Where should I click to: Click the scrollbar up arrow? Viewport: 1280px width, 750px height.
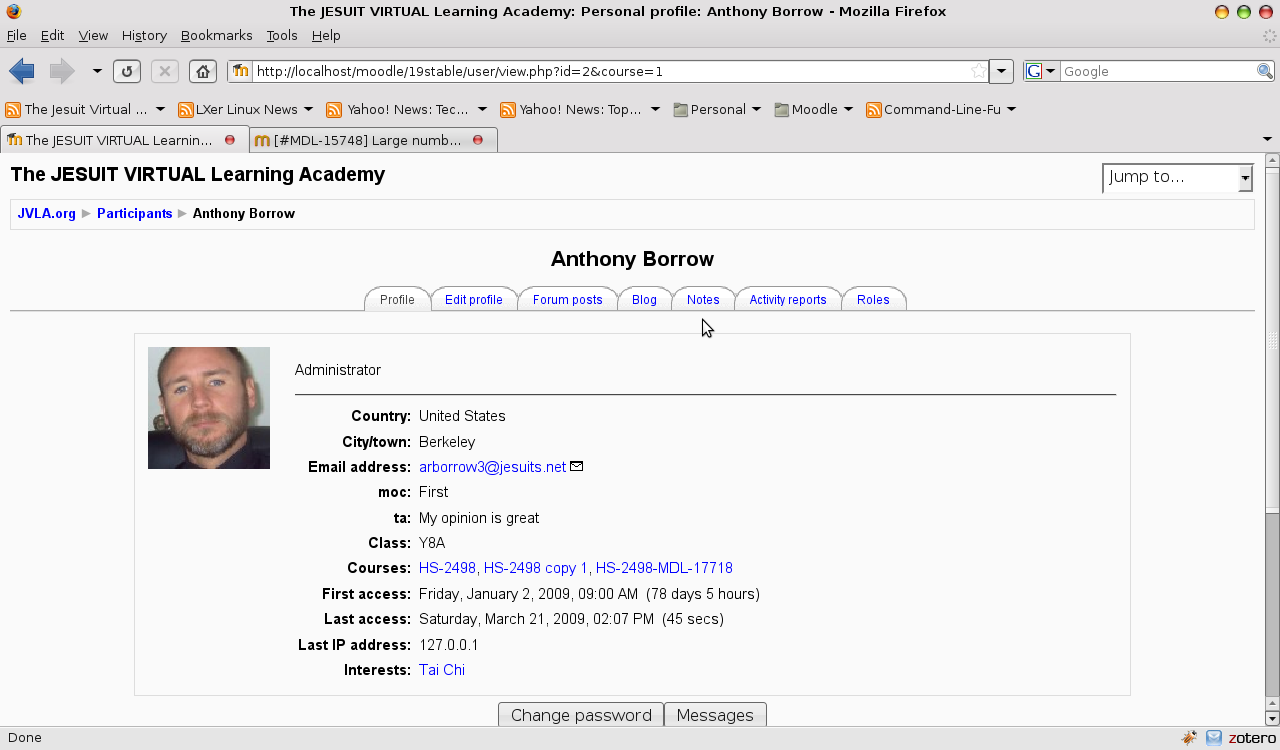1272,161
